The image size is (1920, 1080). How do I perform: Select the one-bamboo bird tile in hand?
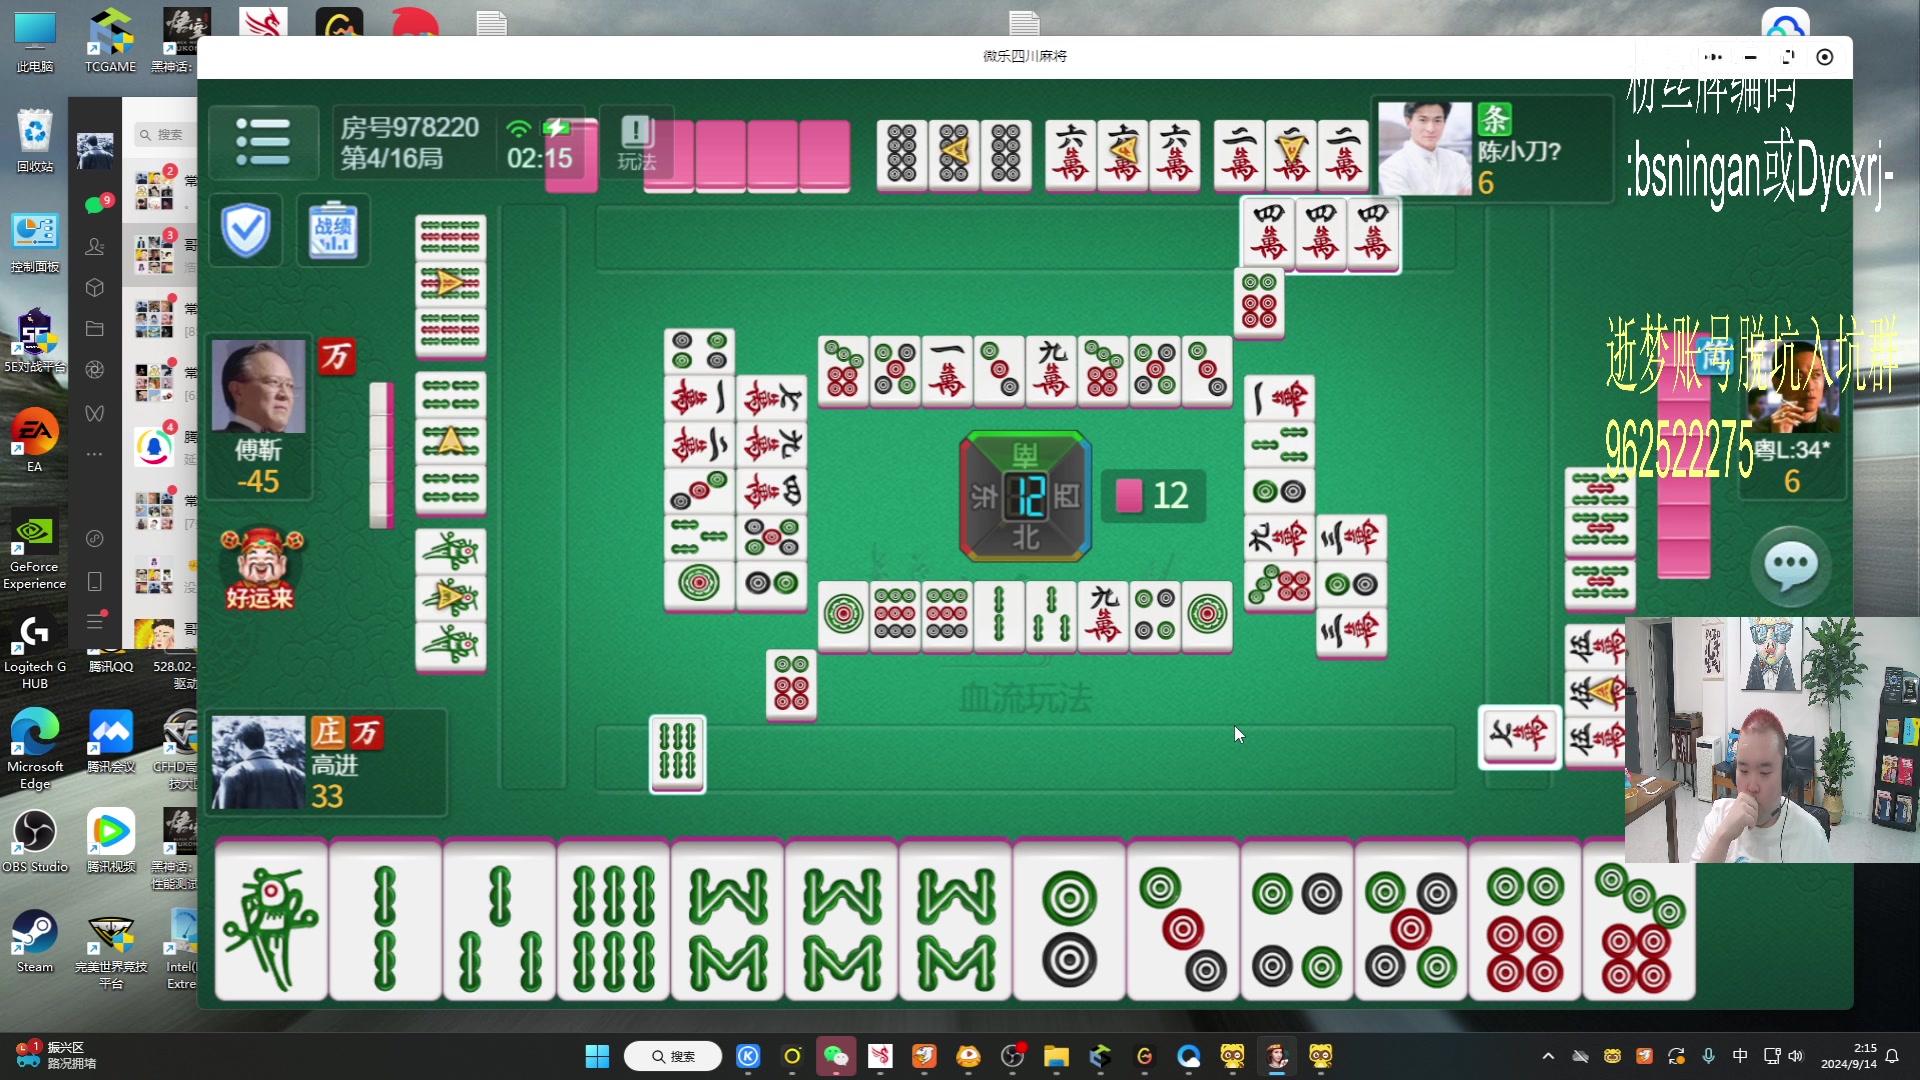click(x=271, y=921)
